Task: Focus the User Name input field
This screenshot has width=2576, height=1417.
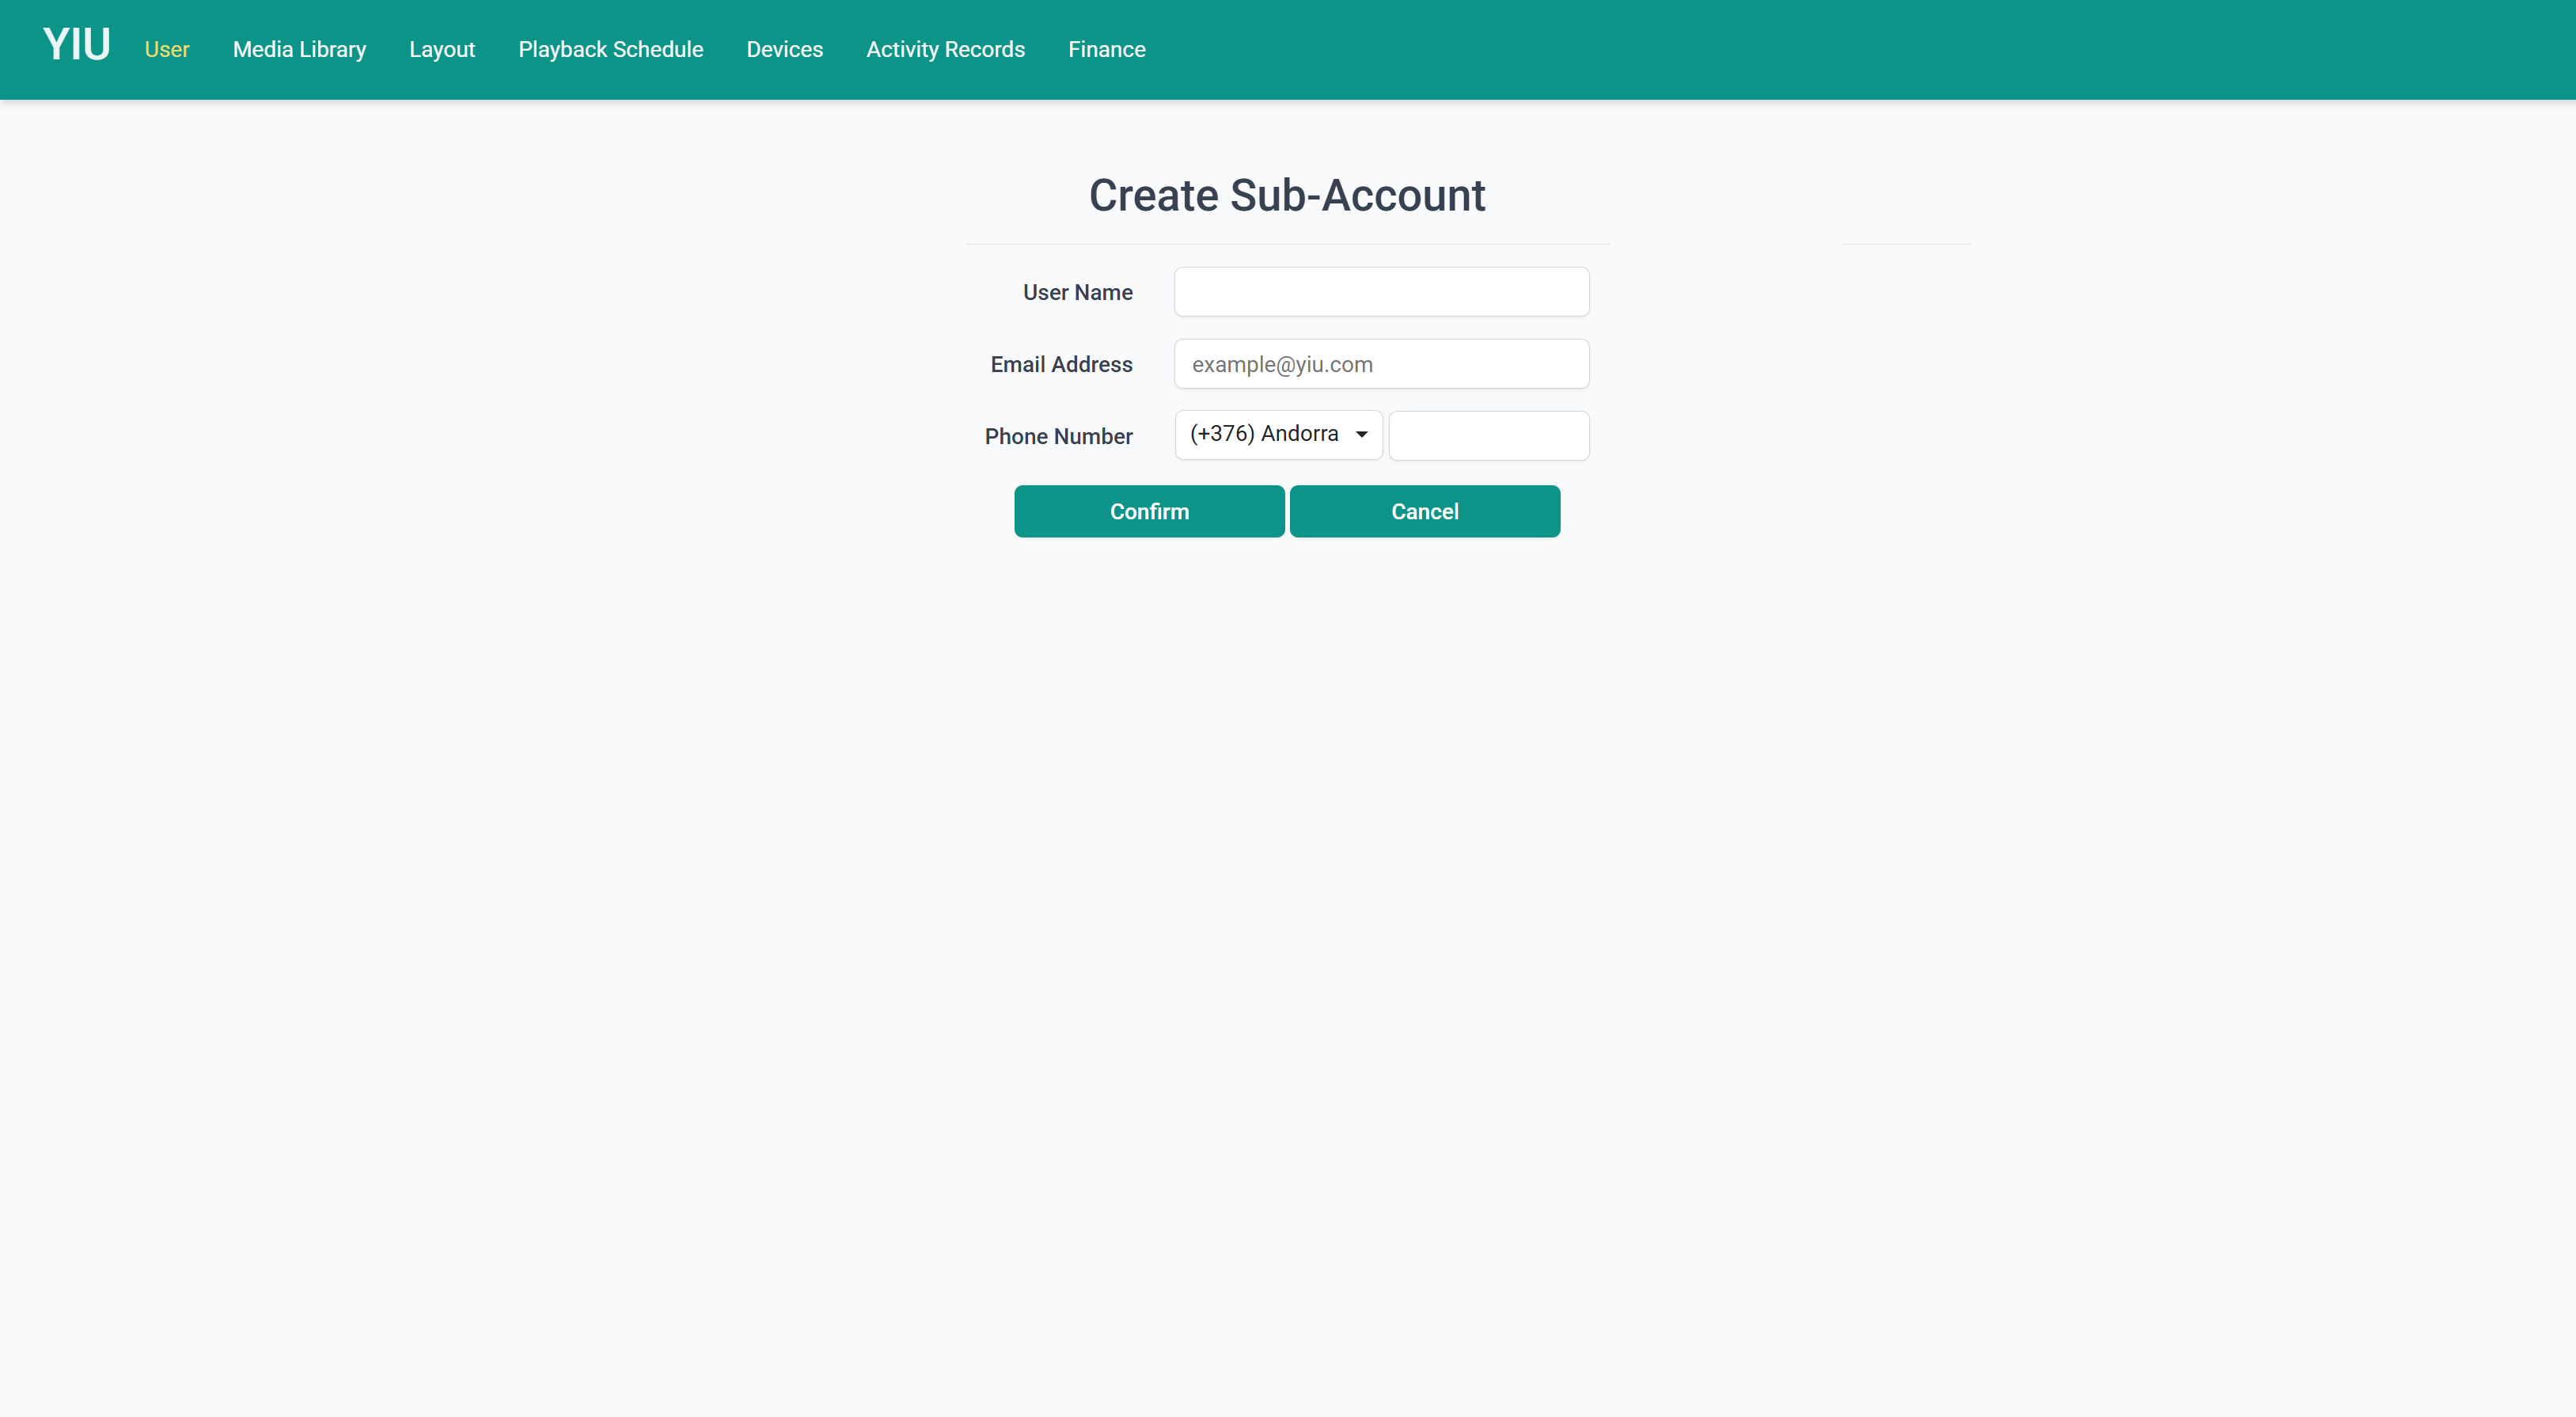Action: coord(1382,292)
